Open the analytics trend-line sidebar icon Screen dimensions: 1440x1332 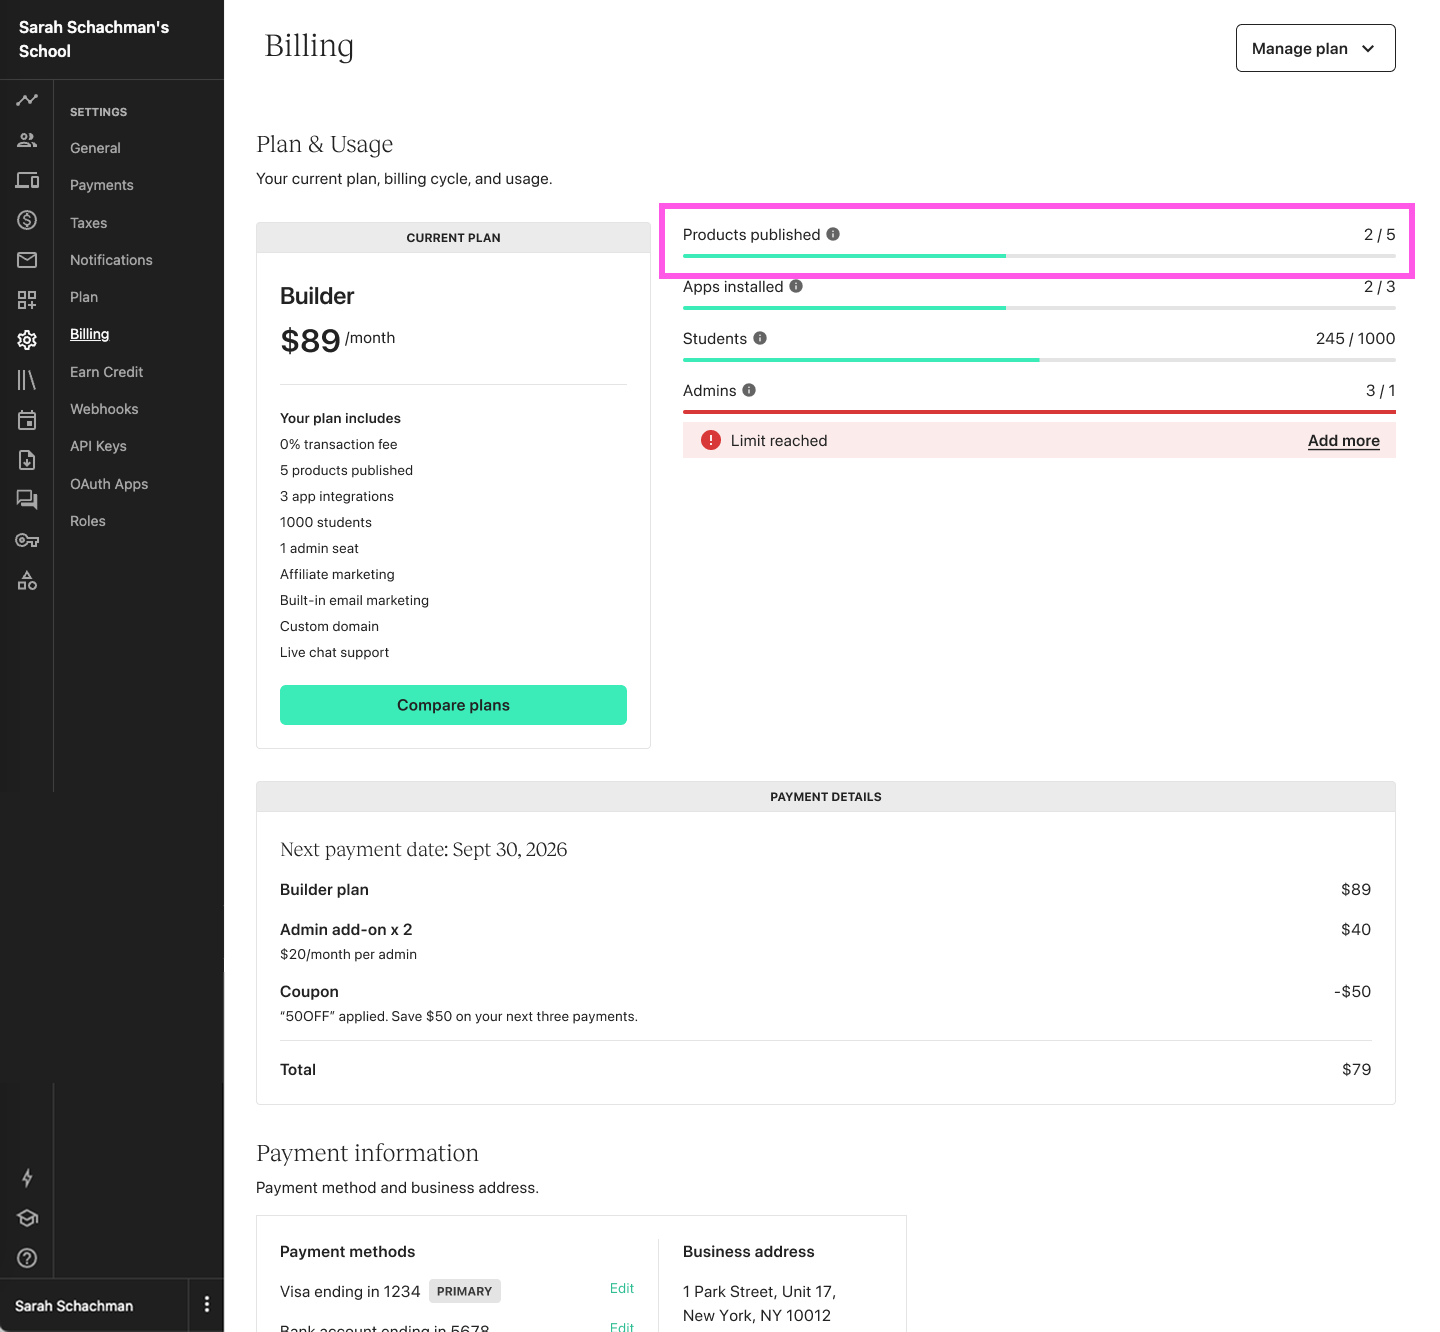click(x=27, y=100)
